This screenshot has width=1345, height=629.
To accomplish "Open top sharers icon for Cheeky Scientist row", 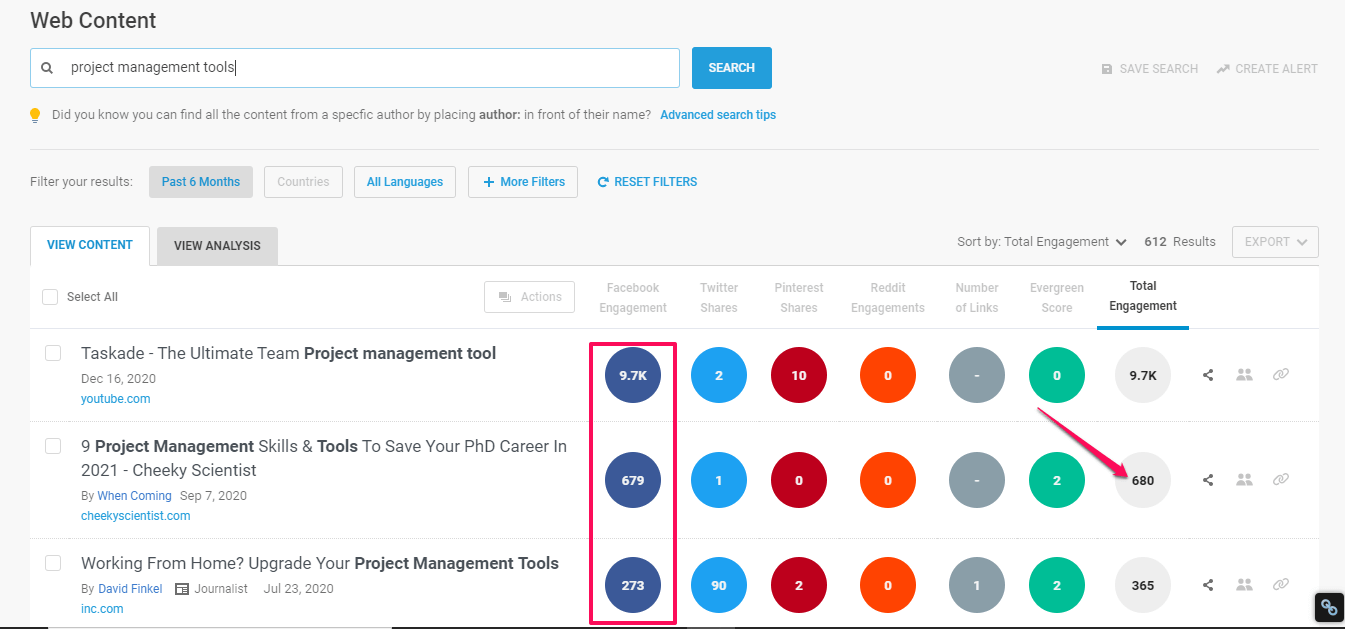I will 1244,480.
